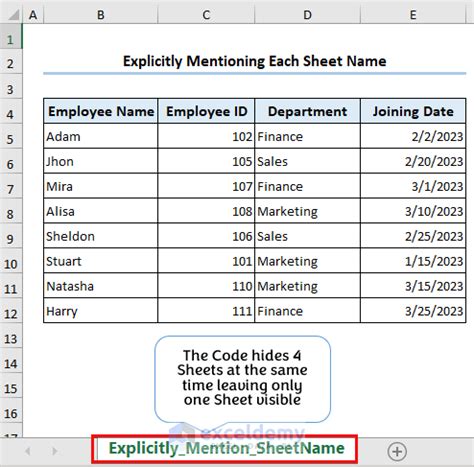Image resolution: width=474 pixels, height=467 pixels.
Task: Add a new sheet with plus icon
Action: (x=397, y=451)
